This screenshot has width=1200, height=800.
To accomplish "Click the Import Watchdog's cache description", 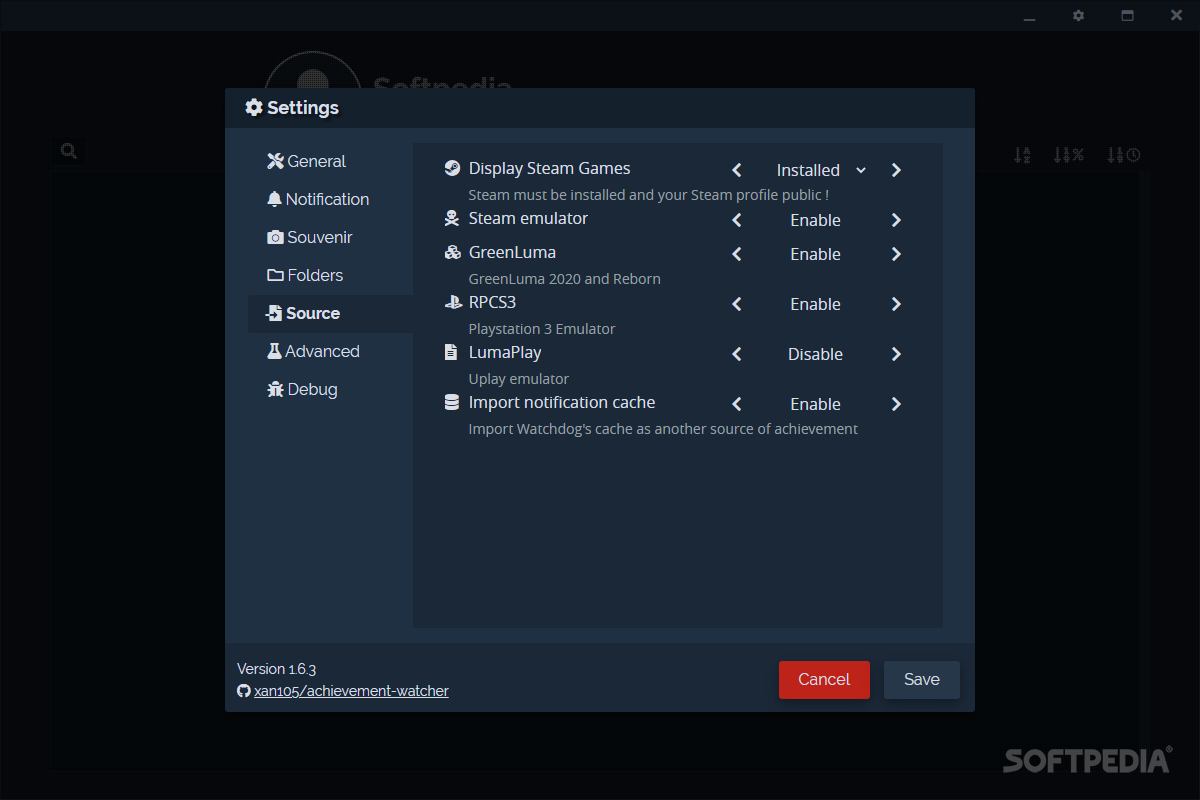I will [x=663, y=429].
